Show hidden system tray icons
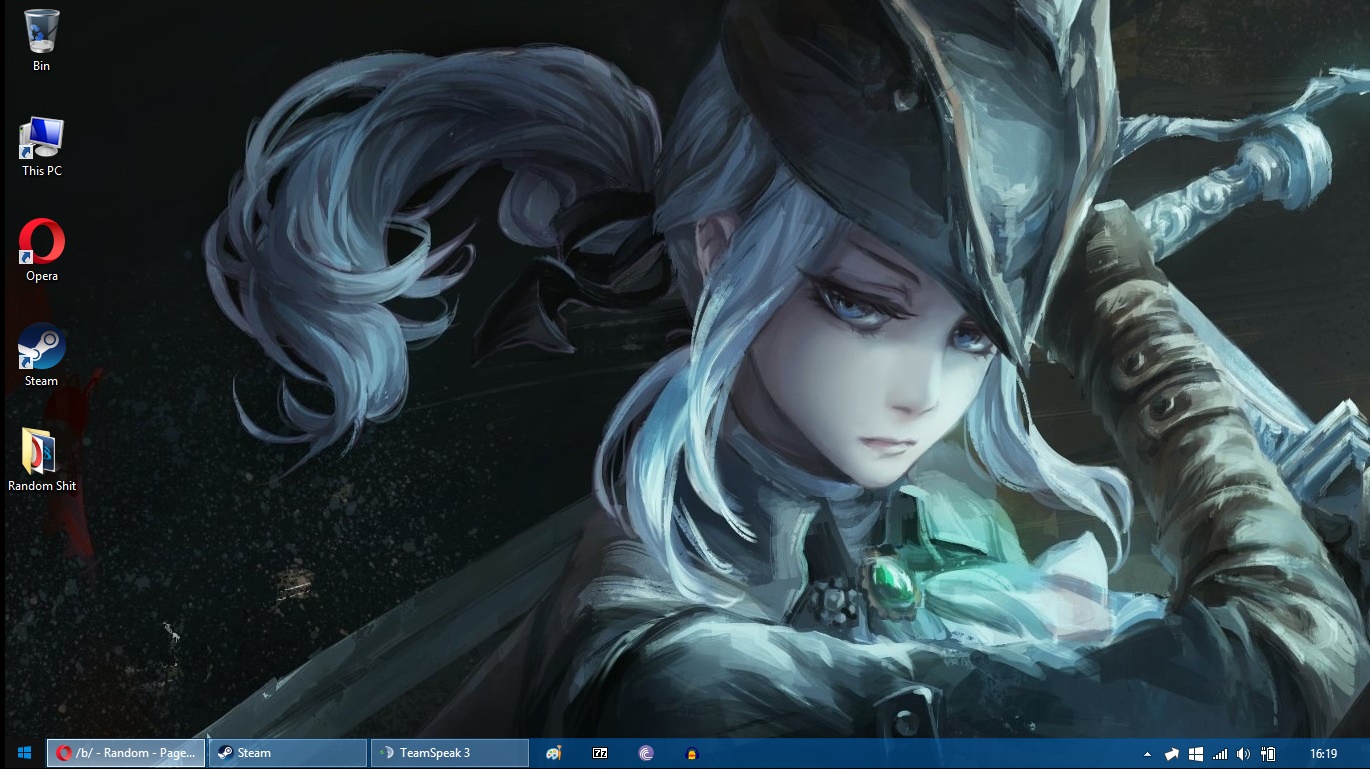This screenshot has width=1370, height=769. [x=1149, y=753]
